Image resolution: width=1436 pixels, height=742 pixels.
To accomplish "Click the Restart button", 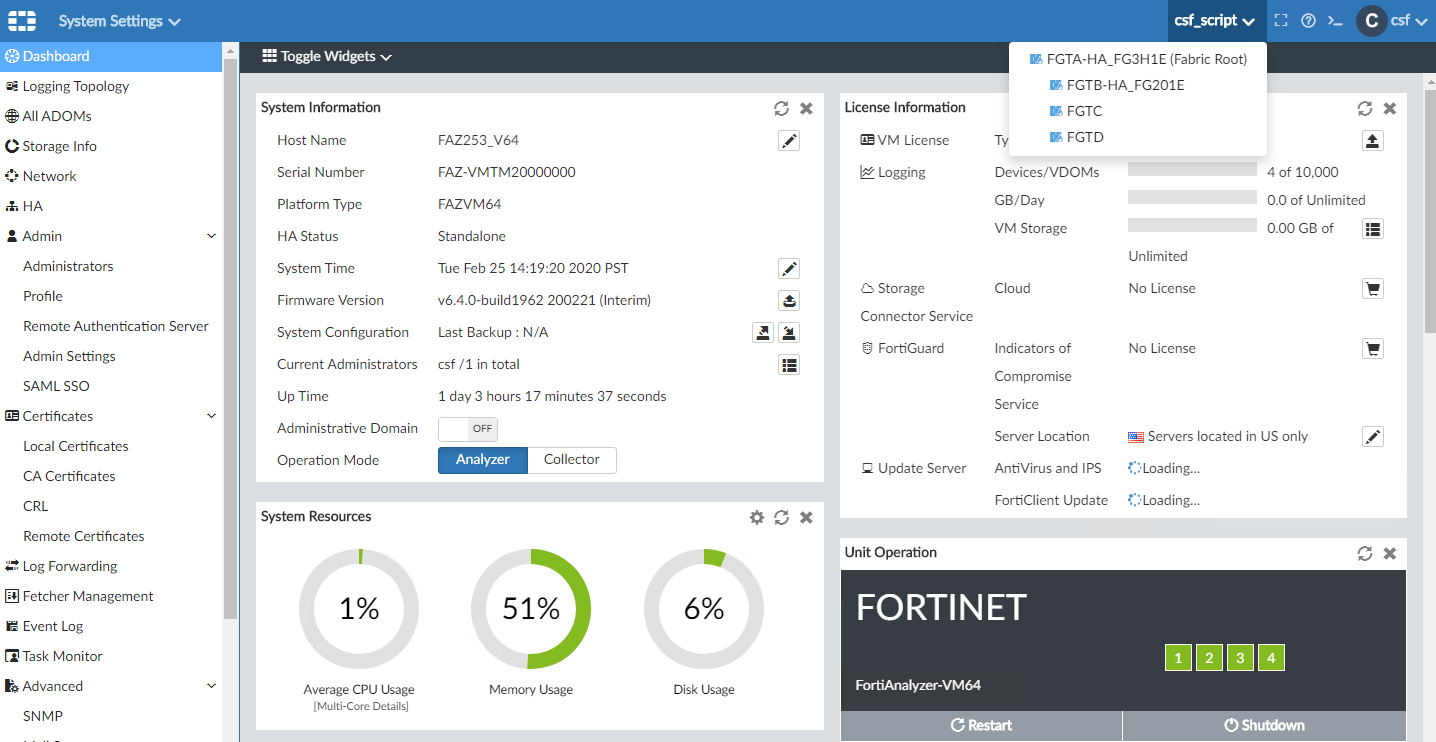I will [x=981, y=726].
